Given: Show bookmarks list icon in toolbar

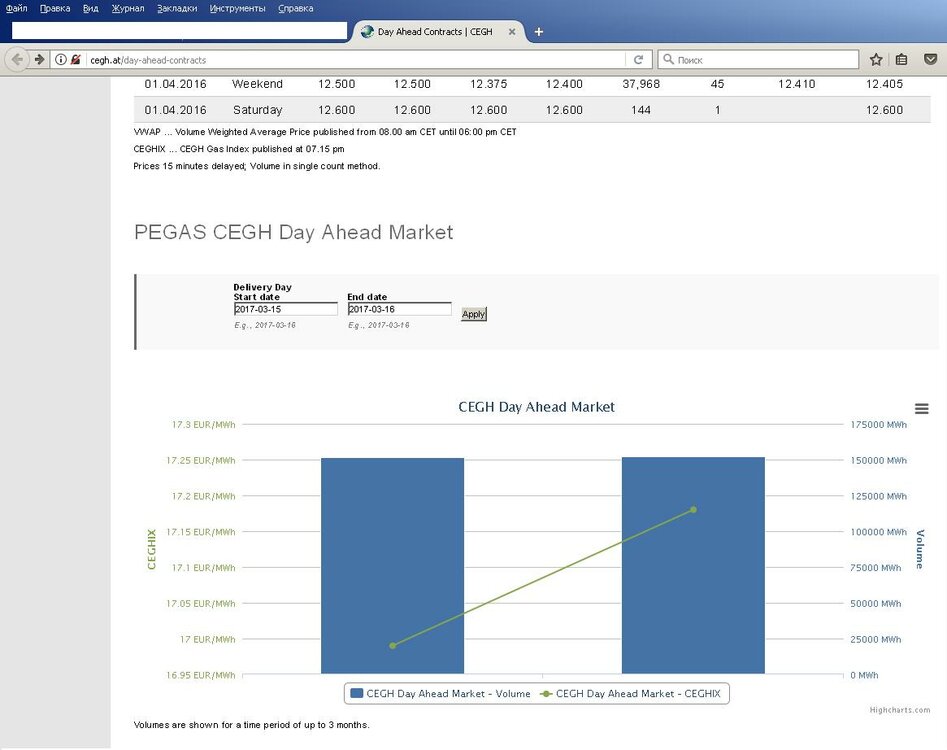Looking at the screenshot, I should click(902, 60).
